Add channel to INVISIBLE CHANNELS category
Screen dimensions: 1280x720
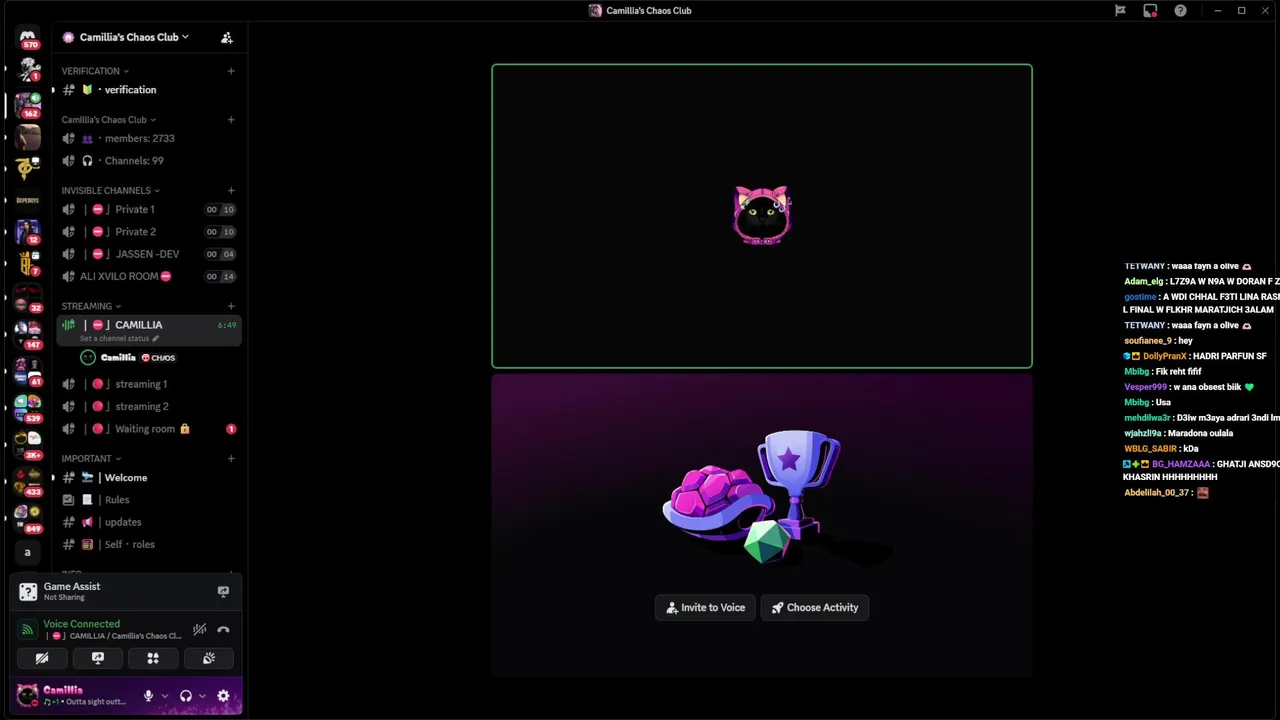[x=231, y=190]
